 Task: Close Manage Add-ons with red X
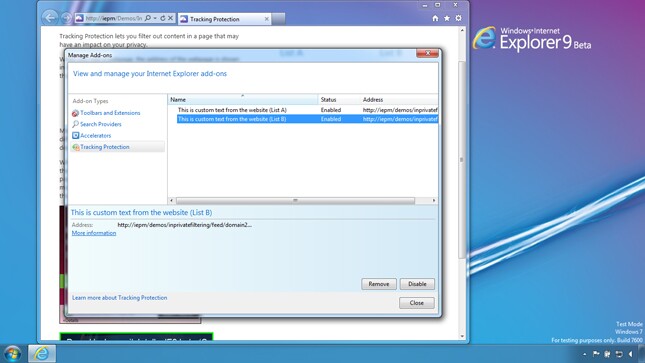tap(427, 53)
